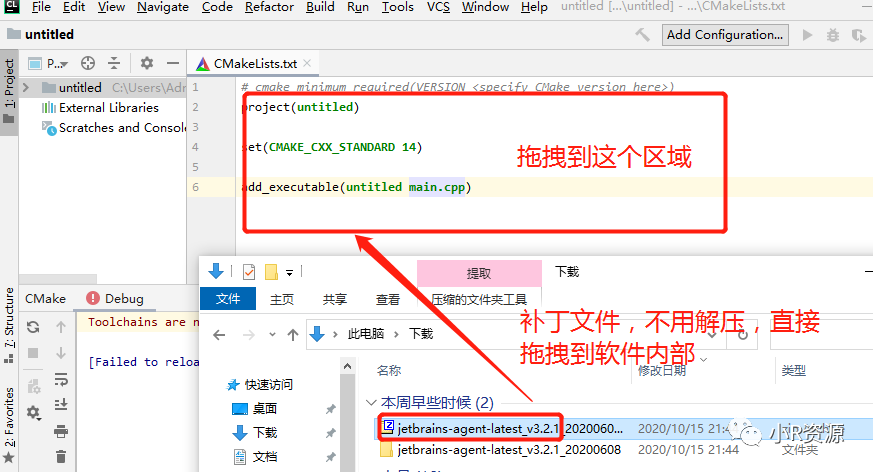The width and height of the screenshot is (873, 472).
Task: Collapse 本周早些时候 (2) group
Action: coord(371,402)
